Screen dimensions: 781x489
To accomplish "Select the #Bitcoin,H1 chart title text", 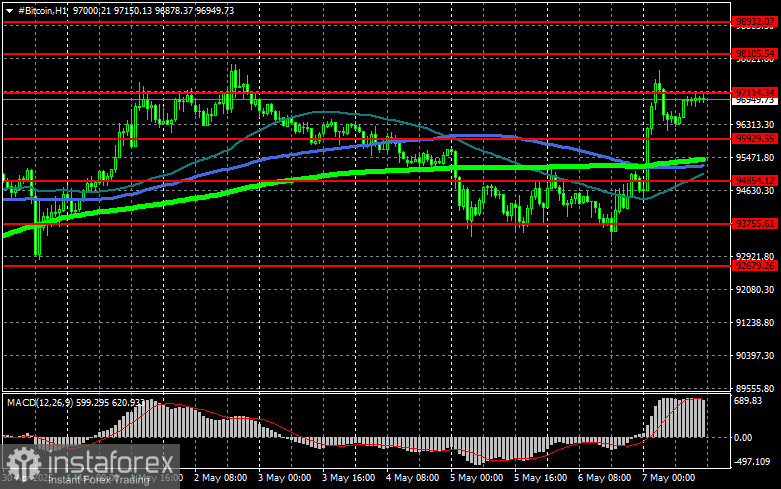I will click(x=42, y=10).
